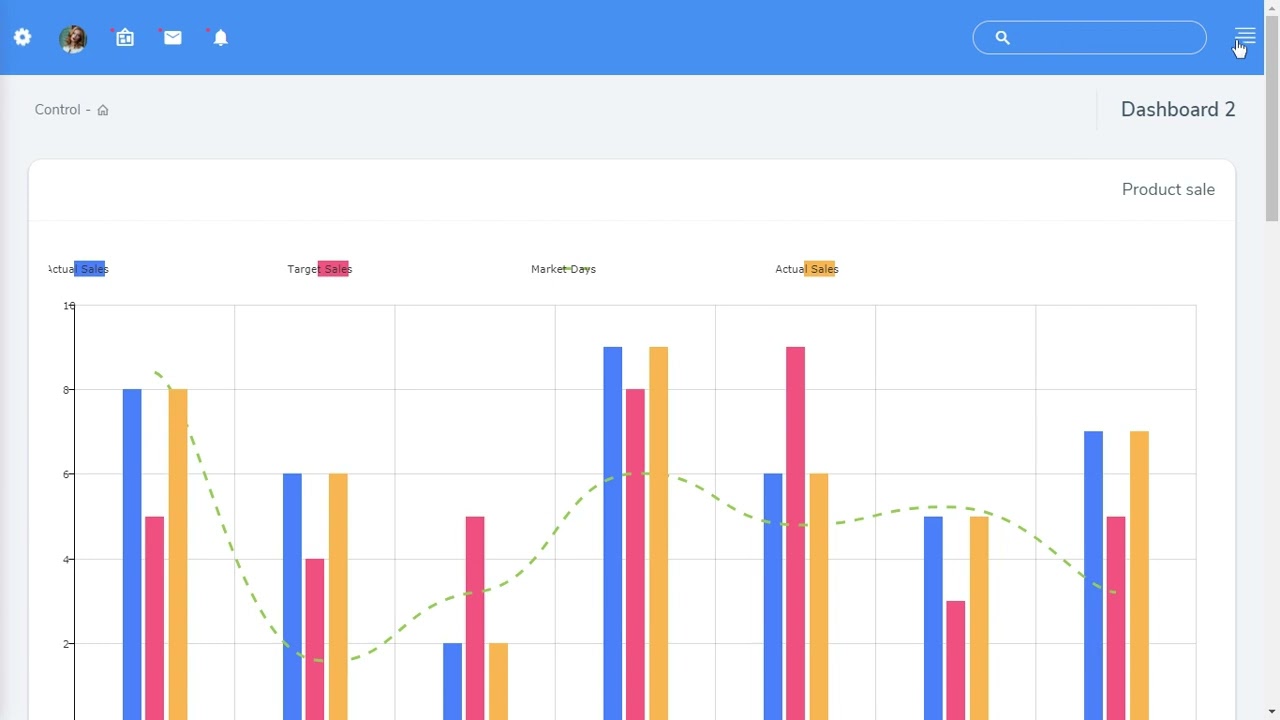Screen dimensions: 1280x720
Task: Toggle pink Target Sales legend item
Action: [320, 269]
